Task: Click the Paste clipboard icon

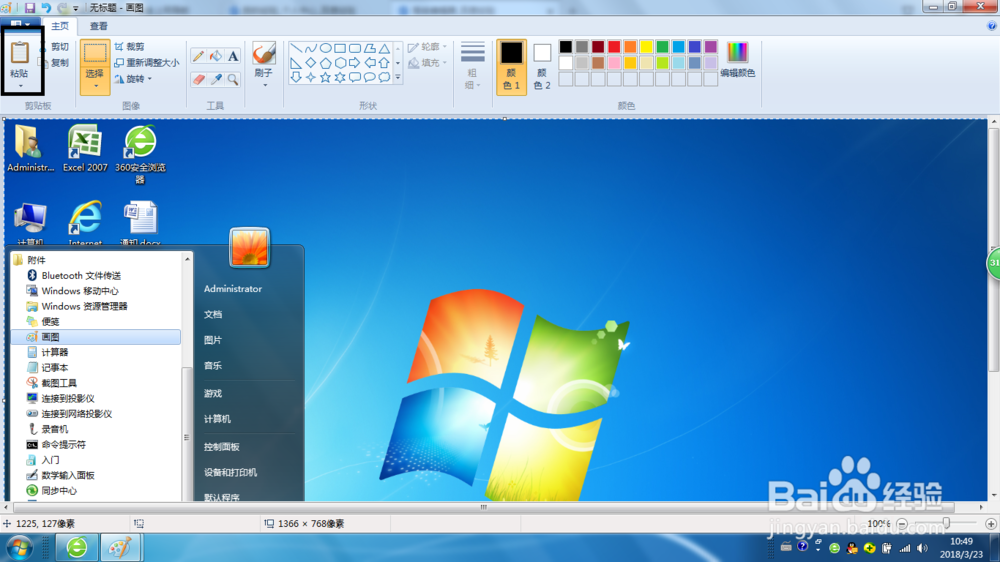Action: click(20, 54)
